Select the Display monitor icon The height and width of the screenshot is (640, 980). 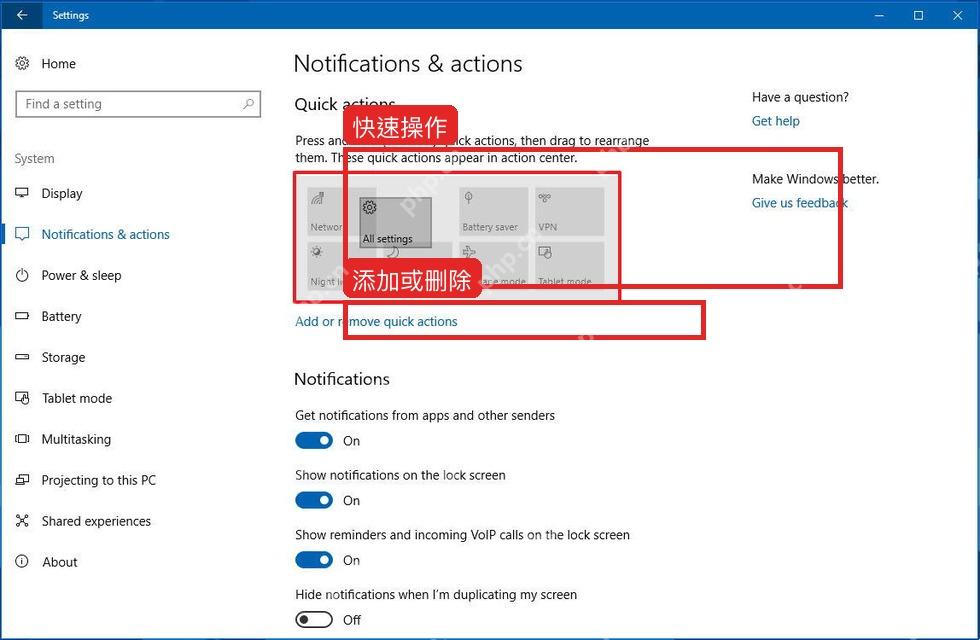pos(22,193)
